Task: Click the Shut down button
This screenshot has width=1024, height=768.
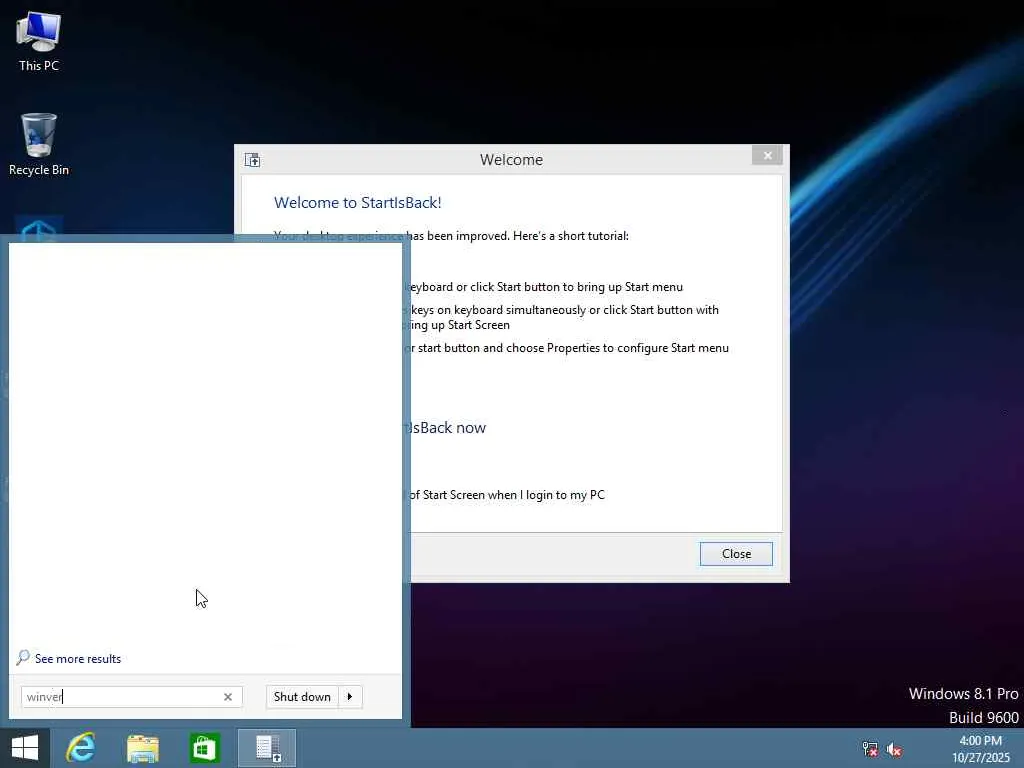Action: [x=302, y=697]
